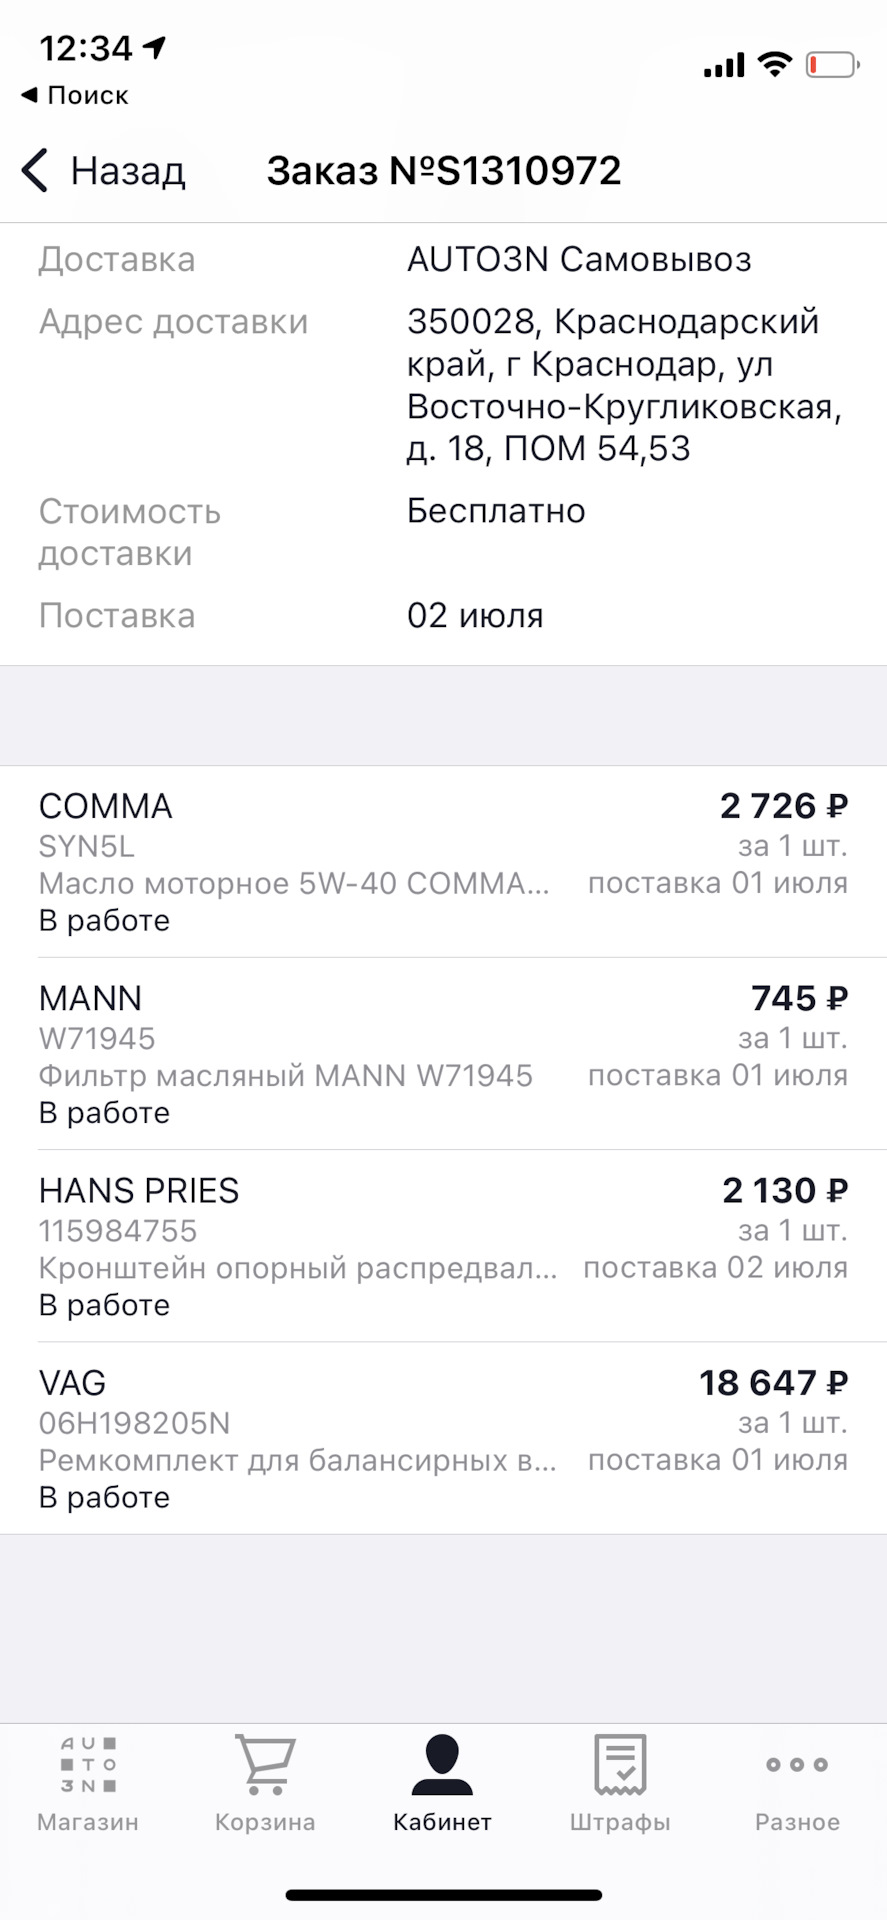Open the Штрафы receipt icon
887x1920 pixels.
(620, 1765)
